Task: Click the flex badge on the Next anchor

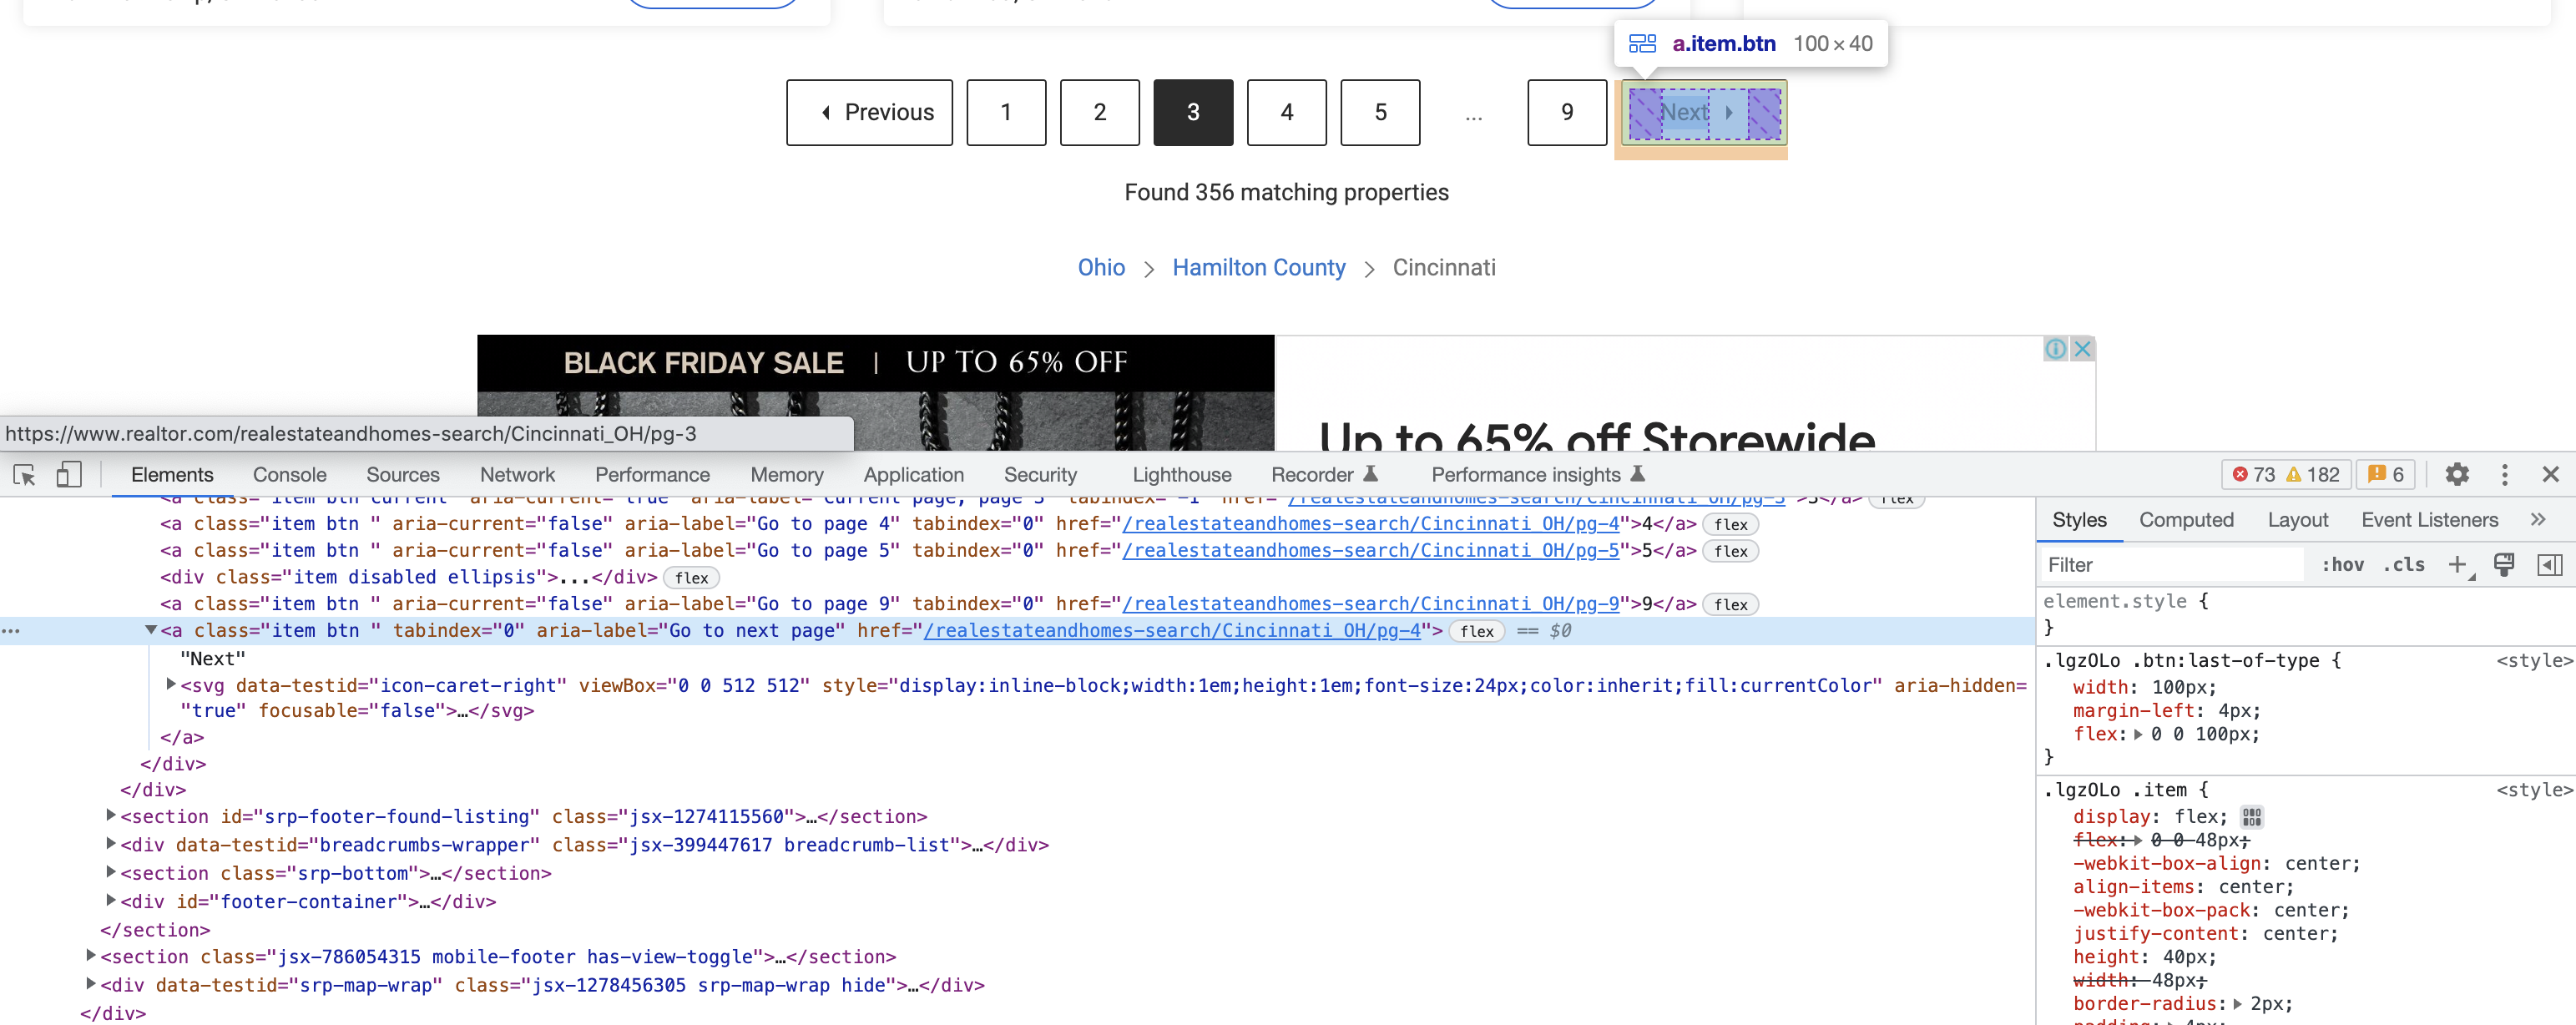Action: (x=1477, y=631)
